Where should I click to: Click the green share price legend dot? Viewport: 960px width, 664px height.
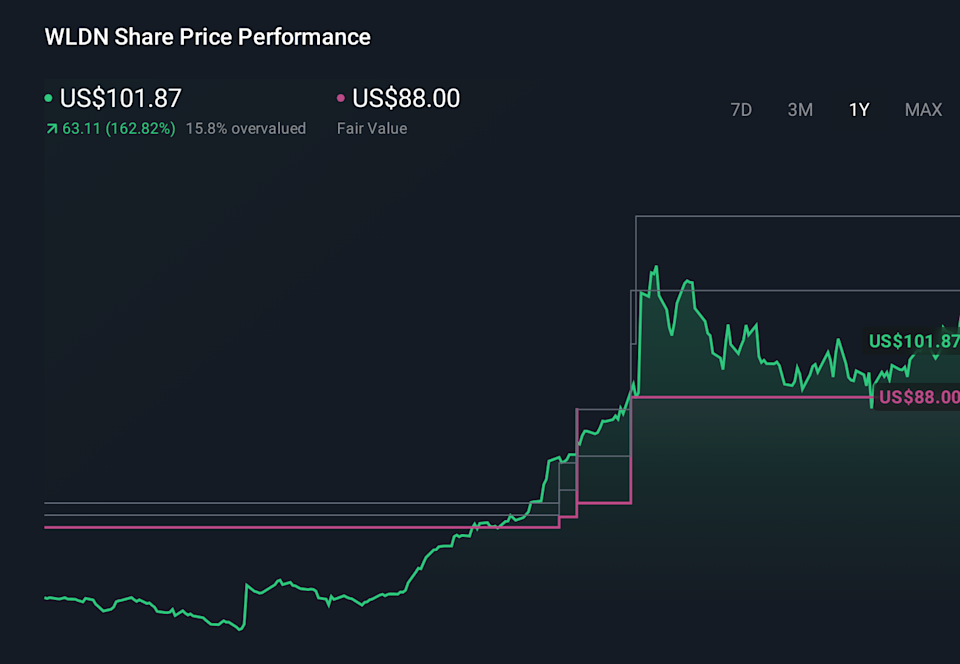click(49, 99)
